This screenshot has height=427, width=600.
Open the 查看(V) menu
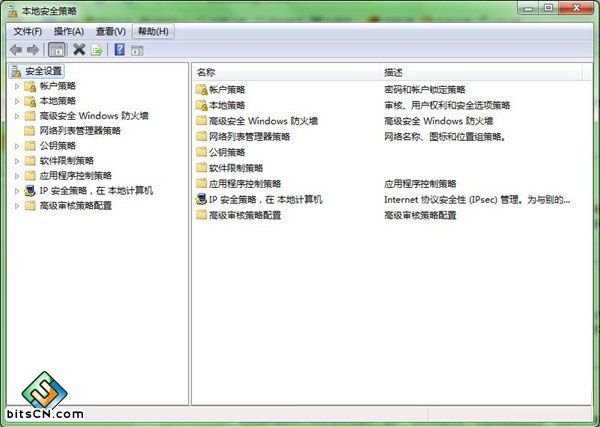(x=111, y=31)
